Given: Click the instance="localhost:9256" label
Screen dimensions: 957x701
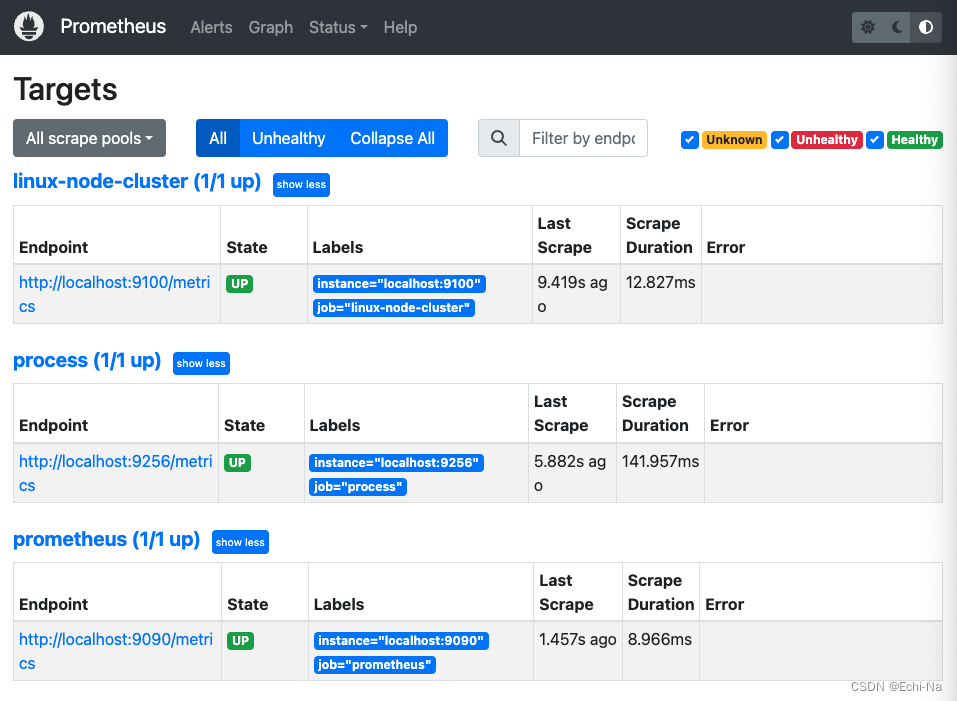Looking at the screenshot, I should pos(397,462).
